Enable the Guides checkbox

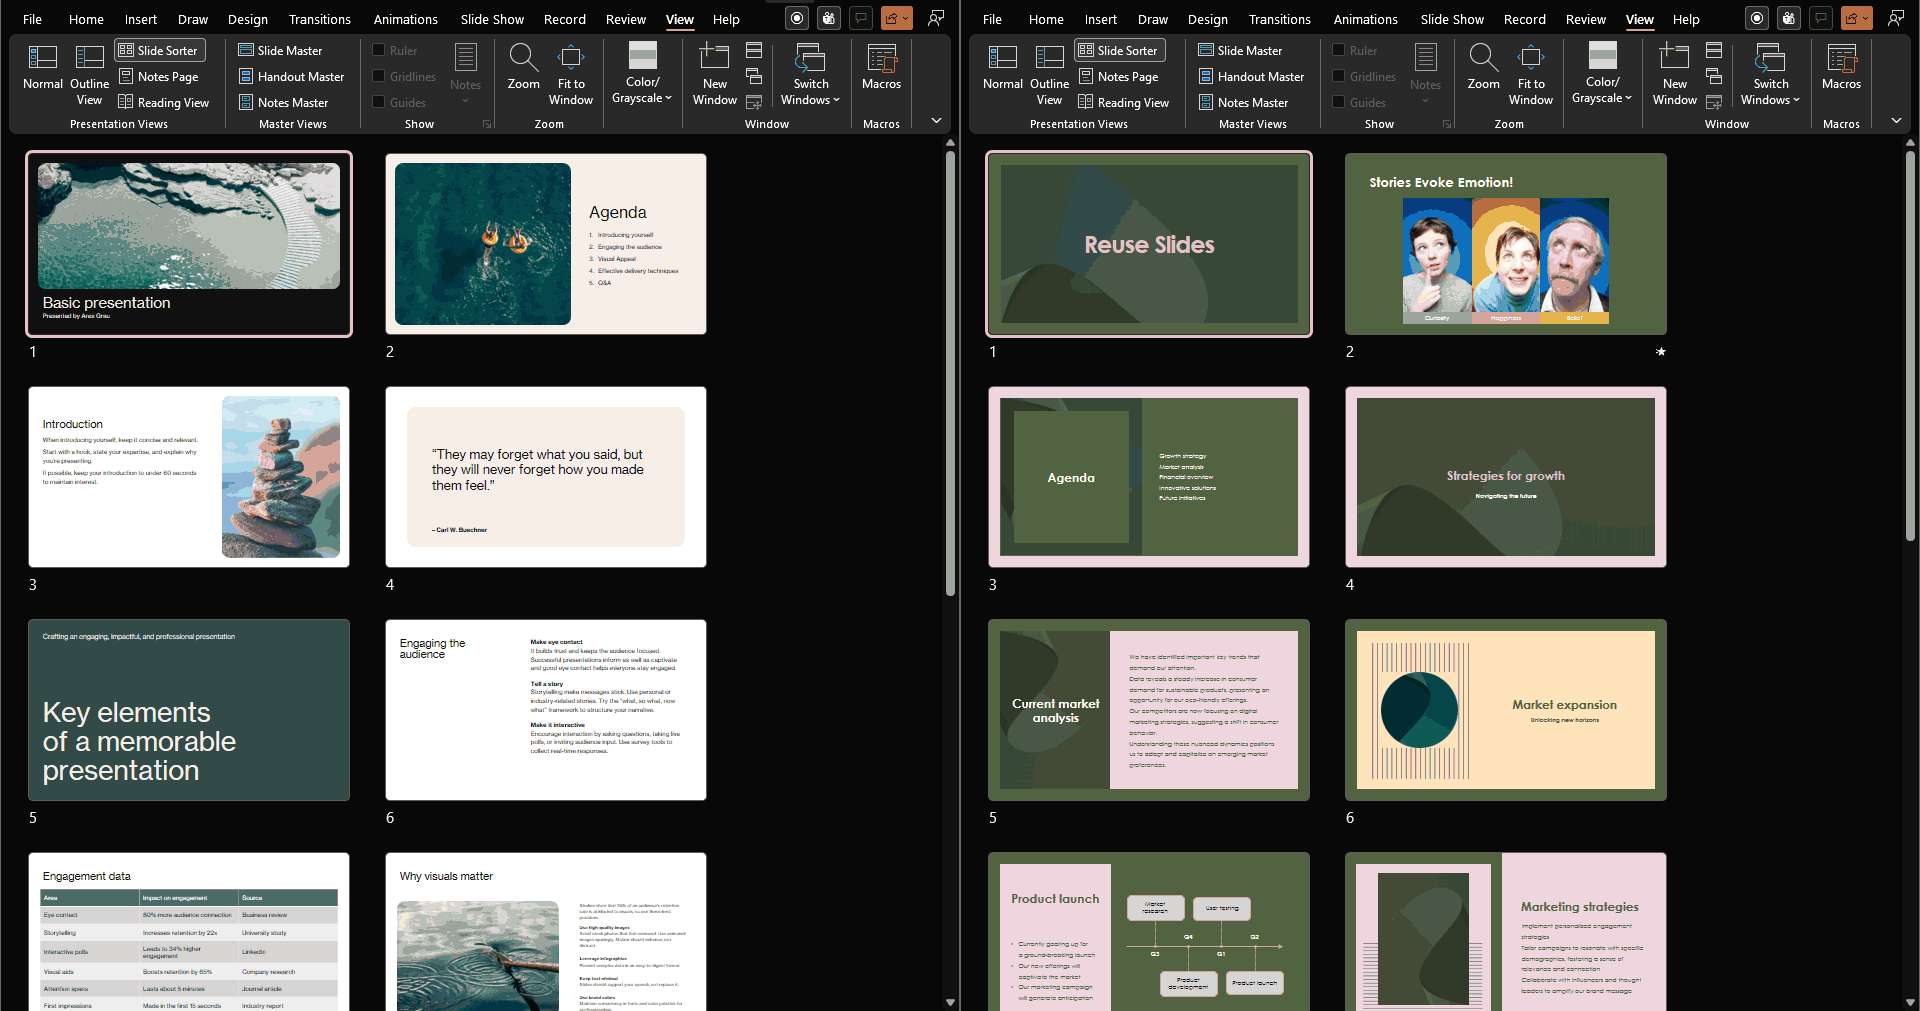[x=378, y=102]
